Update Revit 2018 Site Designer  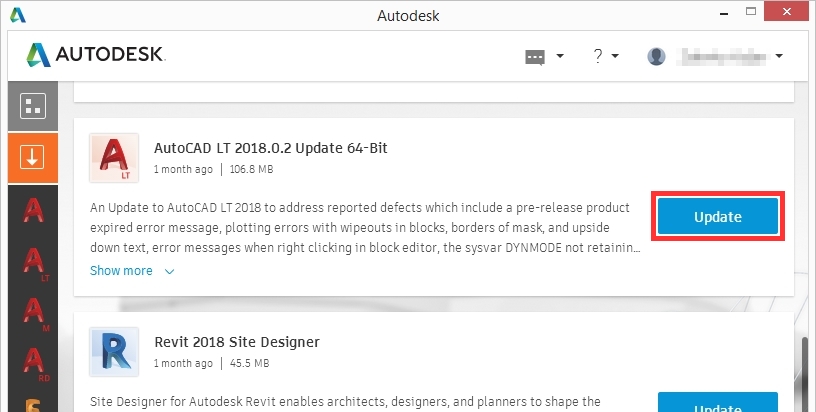click(718, 403)
